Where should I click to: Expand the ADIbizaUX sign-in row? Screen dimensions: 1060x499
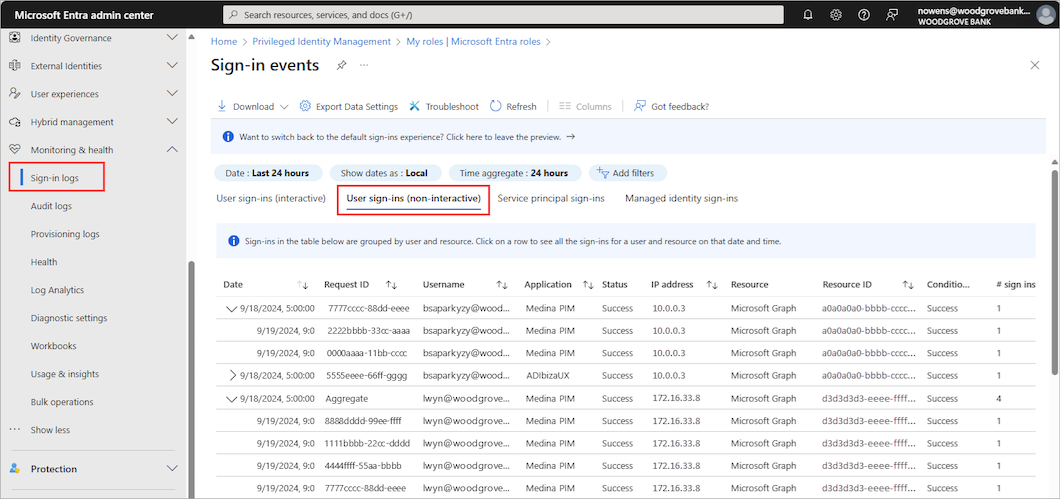234,375
